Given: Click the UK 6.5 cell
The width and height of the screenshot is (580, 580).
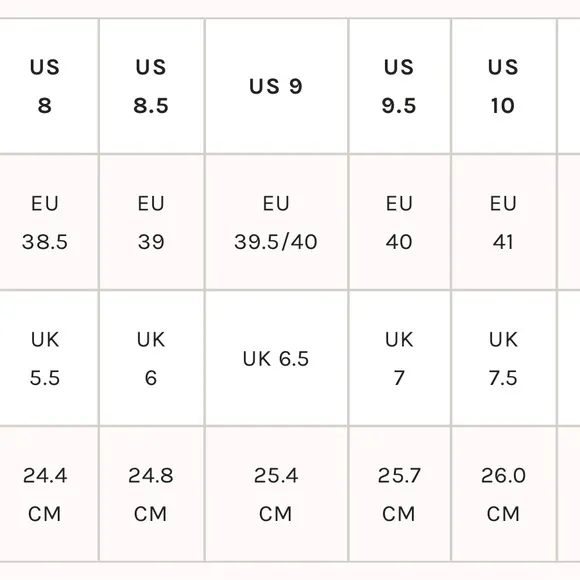Looking at the screenshot, I should [x=277, y=358].
